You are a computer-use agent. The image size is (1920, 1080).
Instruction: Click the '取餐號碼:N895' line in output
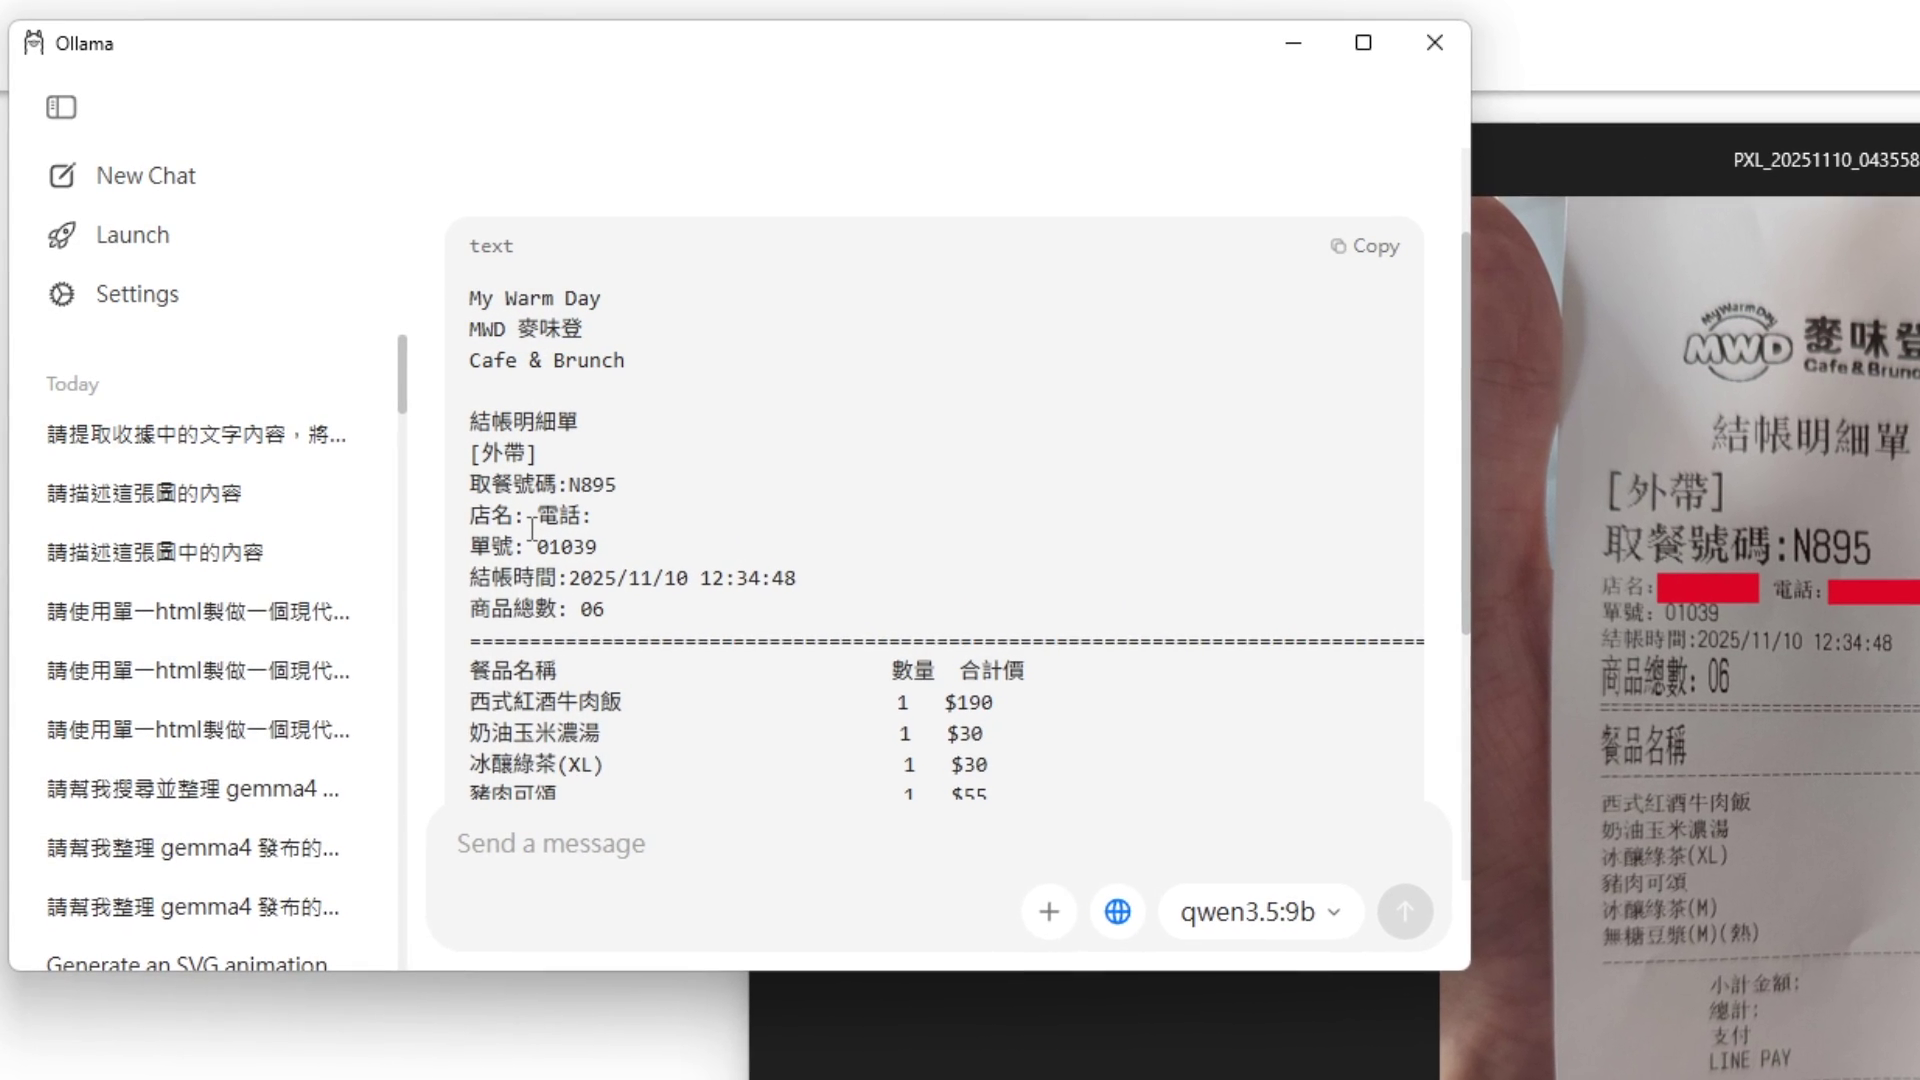coord(543,485)
